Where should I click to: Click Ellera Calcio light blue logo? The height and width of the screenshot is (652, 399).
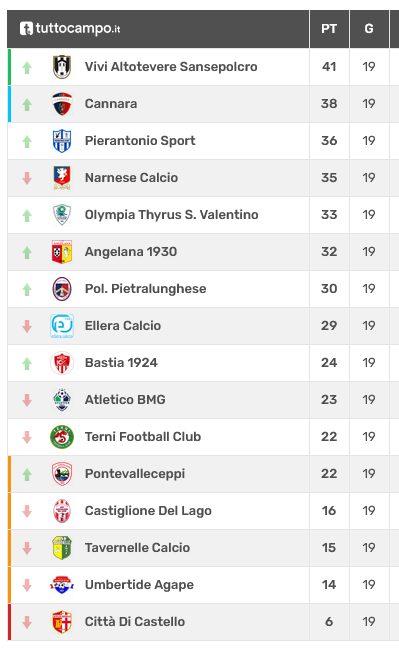(x=62, y=326)
